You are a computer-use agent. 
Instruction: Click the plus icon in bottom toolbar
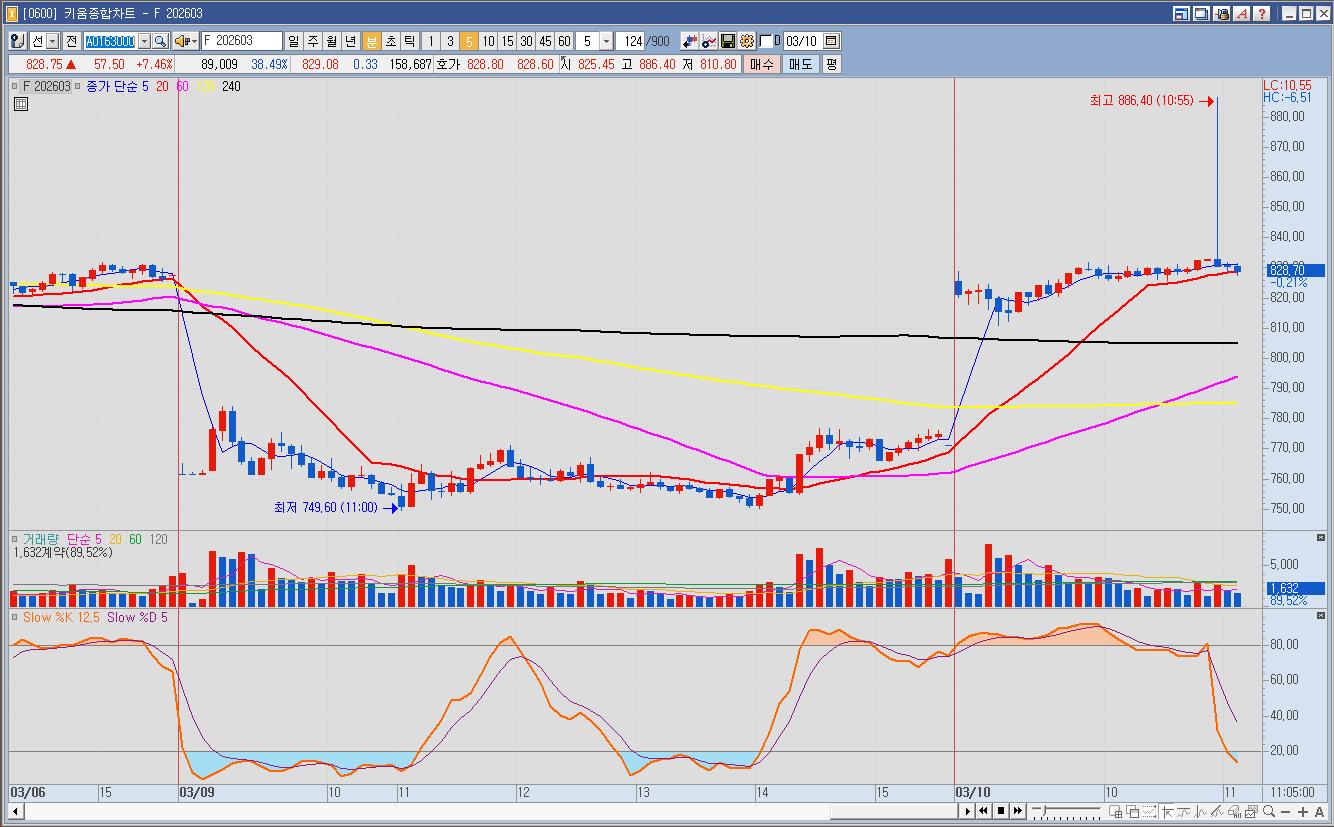pyautogui.click(x=1303, y=811)
